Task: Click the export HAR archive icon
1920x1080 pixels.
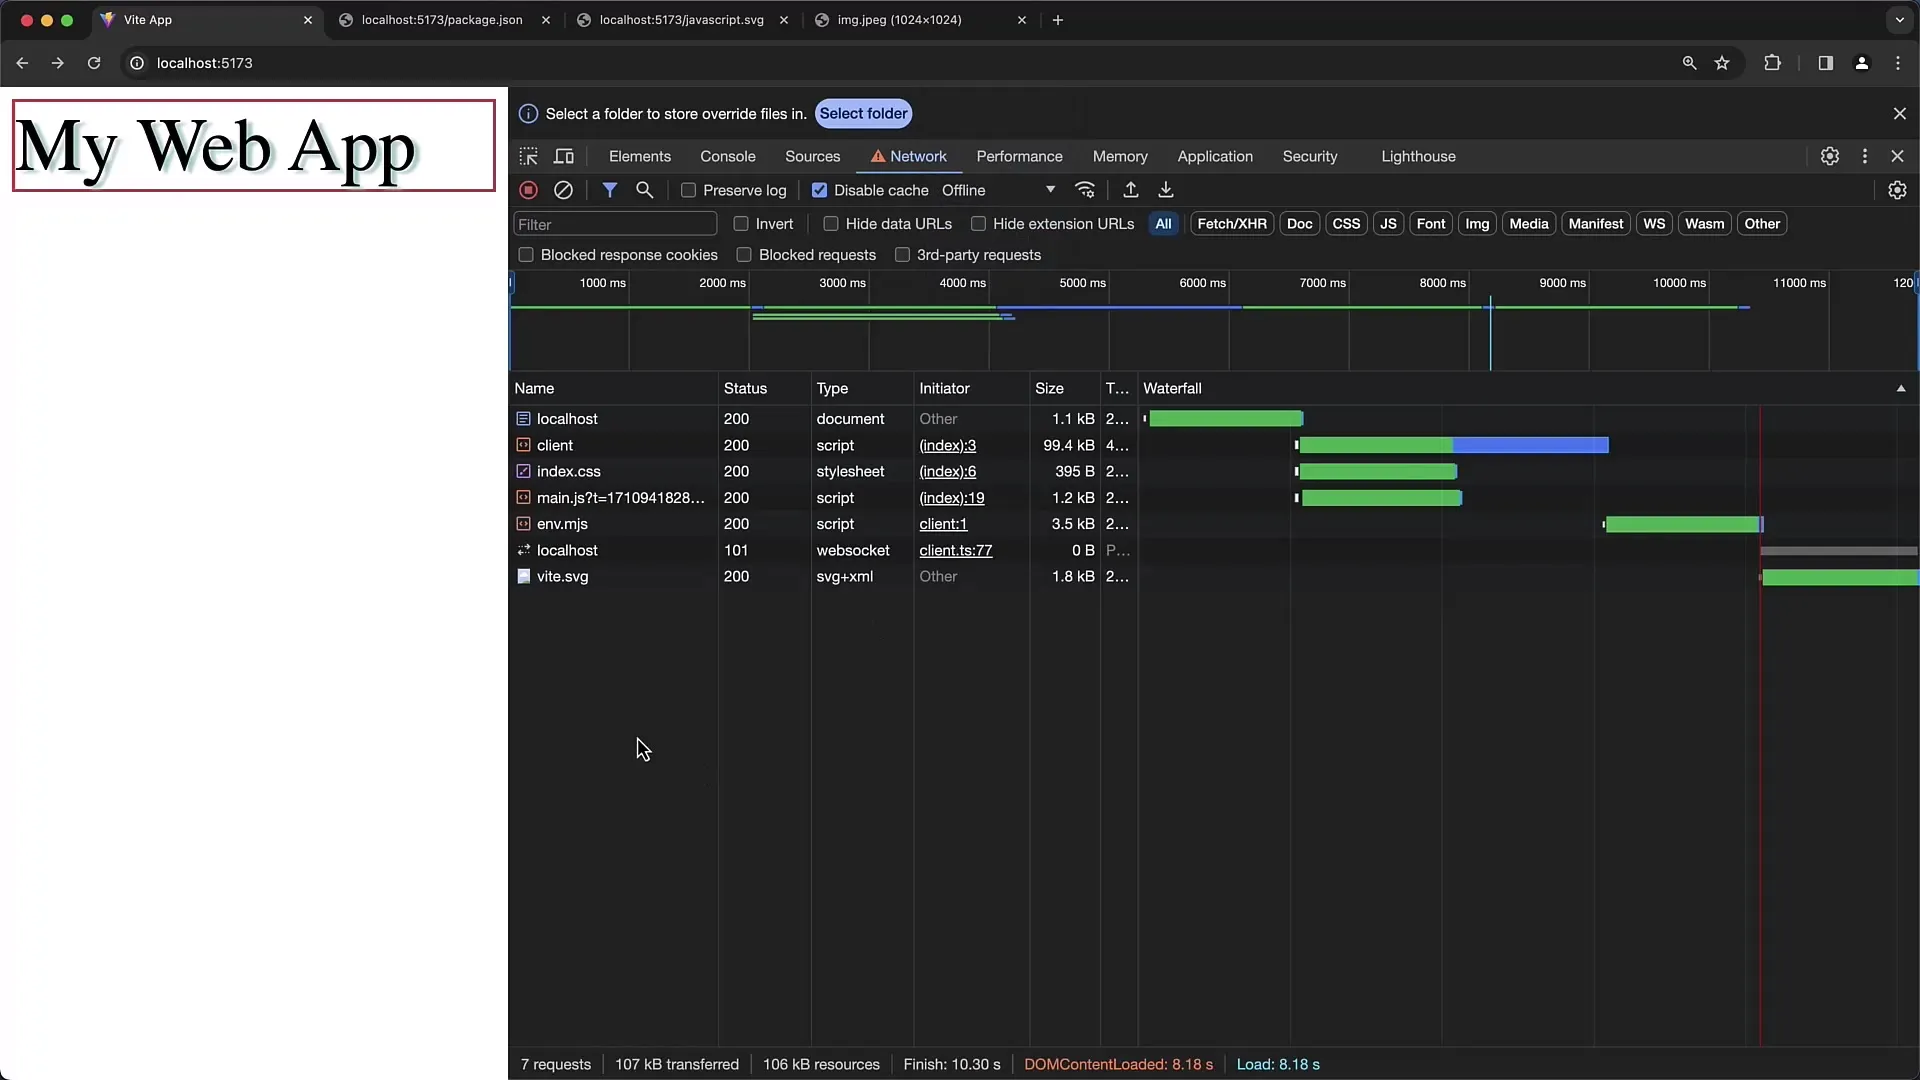Action: tap(1166, 190)
